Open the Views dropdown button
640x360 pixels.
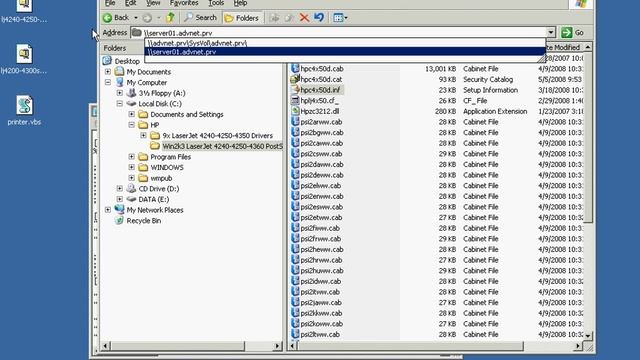[x=340, y=18]
